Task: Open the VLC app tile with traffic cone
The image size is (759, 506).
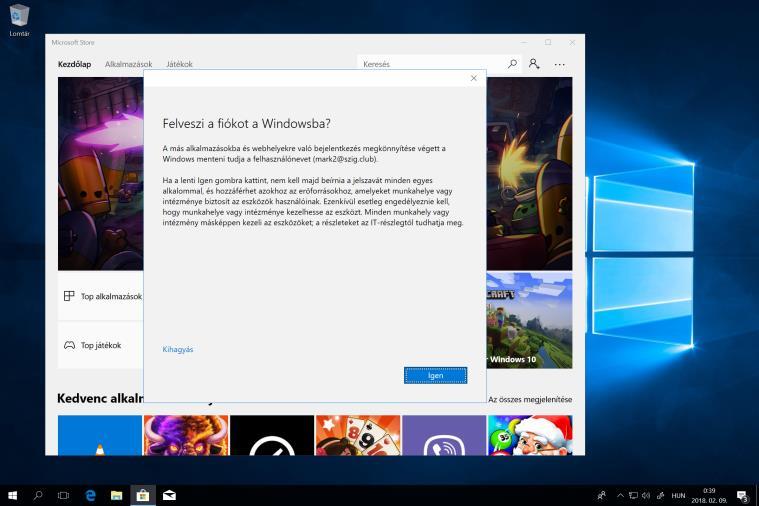Action: (100, 435)
